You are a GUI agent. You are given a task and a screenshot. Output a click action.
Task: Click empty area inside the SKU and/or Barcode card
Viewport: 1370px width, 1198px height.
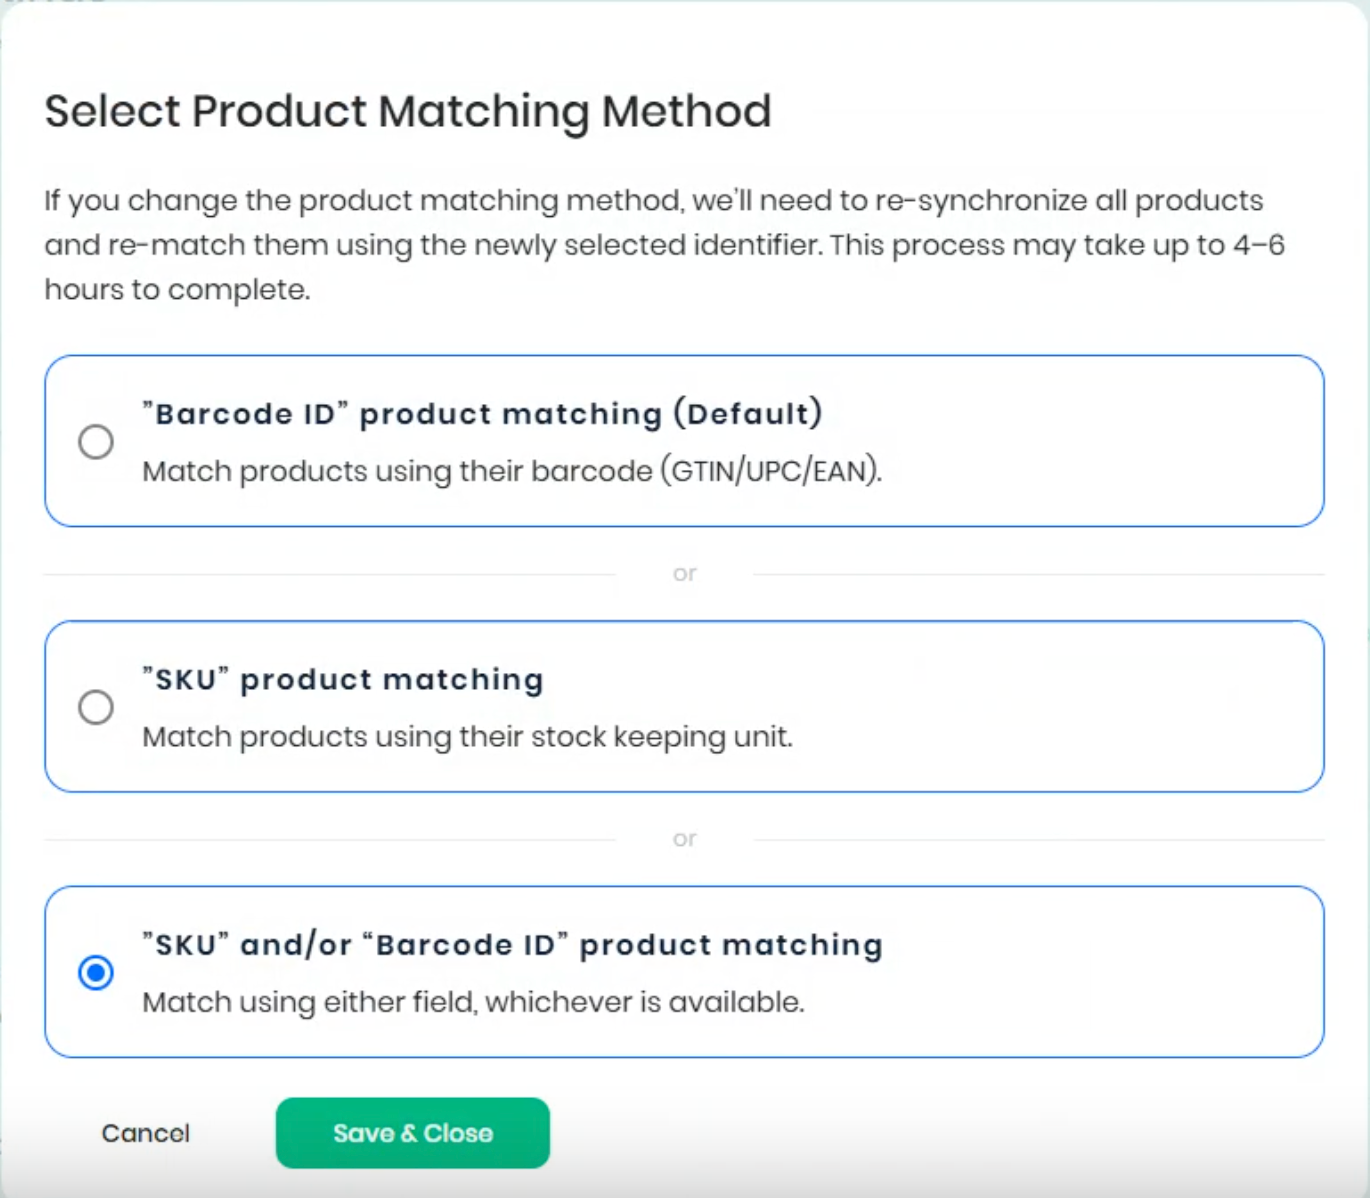(1100, 972)
